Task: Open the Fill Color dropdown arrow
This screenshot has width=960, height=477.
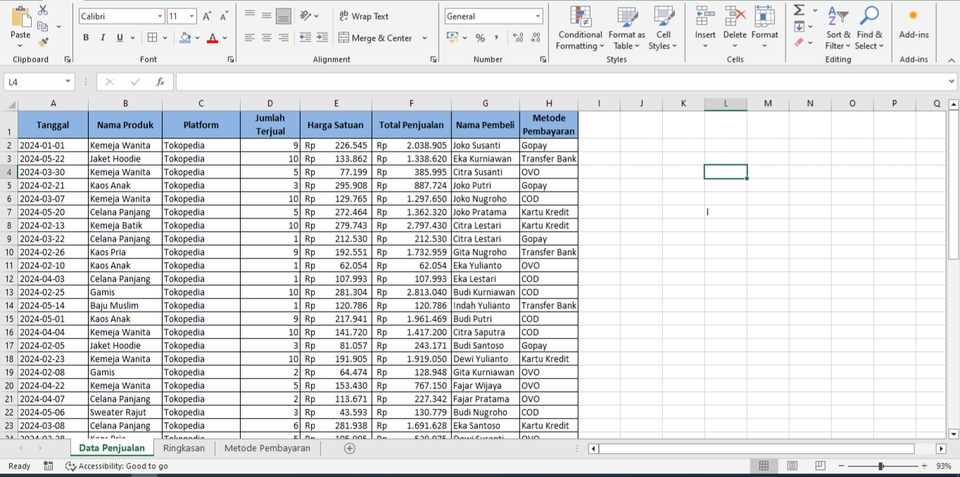Action: (198, 38)
